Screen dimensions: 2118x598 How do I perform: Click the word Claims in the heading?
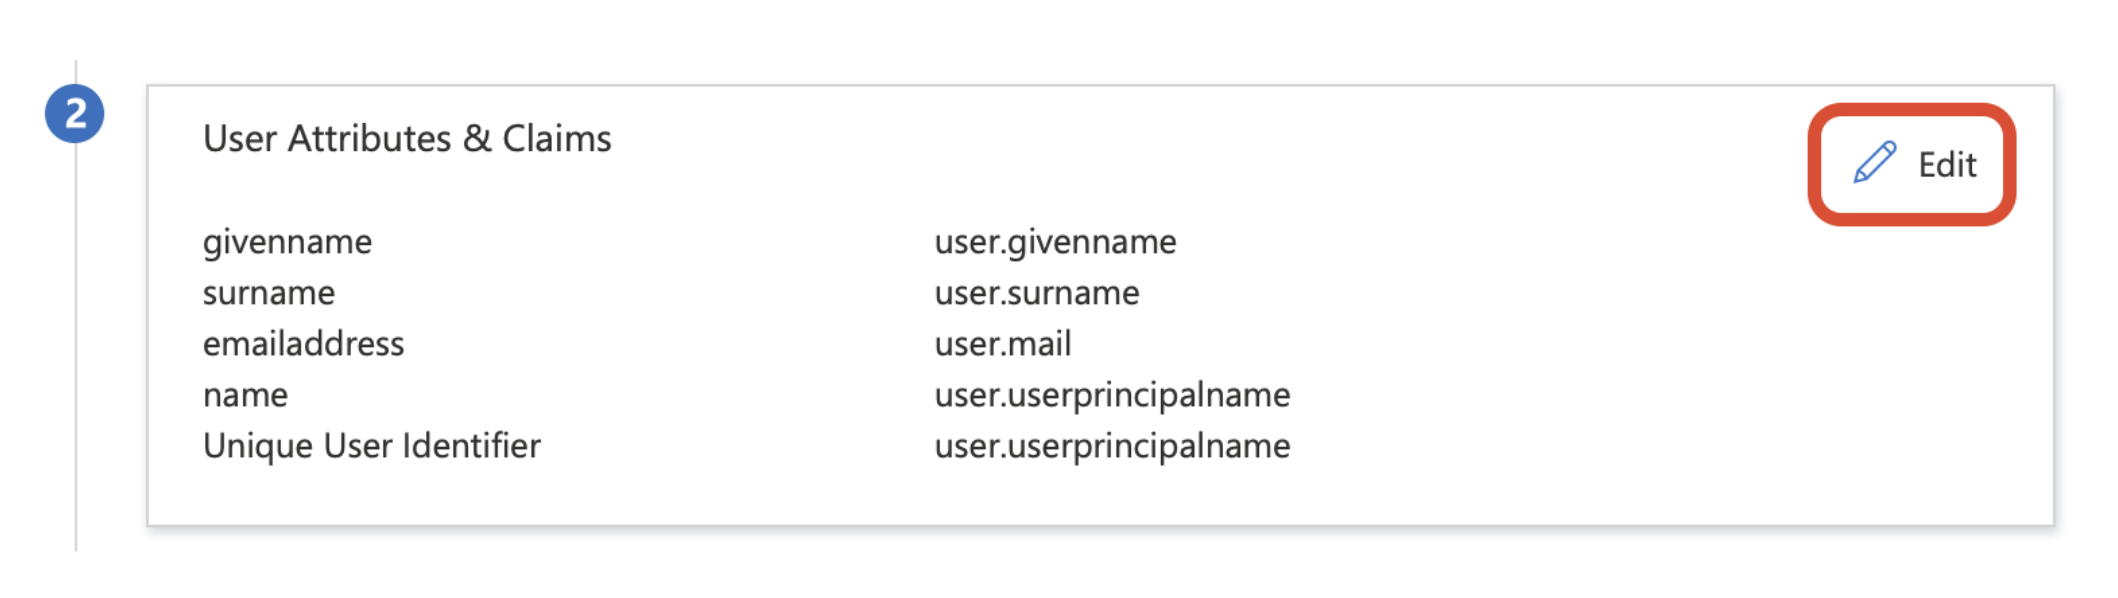pyautogui.click(x=557, y=139)
